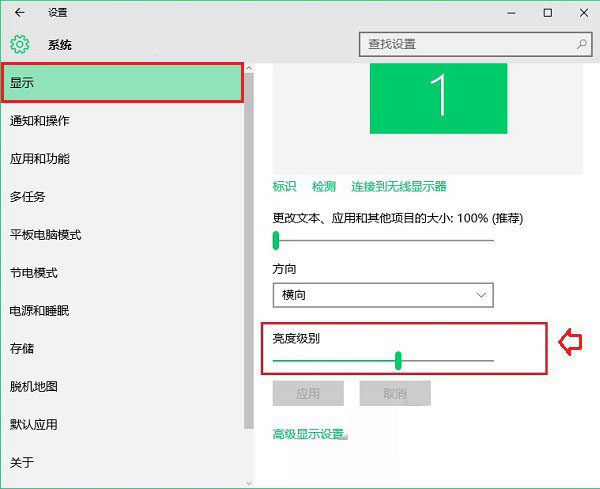This screenshot has width=600, height=489.
Task: Open 默认应用 settings
Action: tap(122, 424)
